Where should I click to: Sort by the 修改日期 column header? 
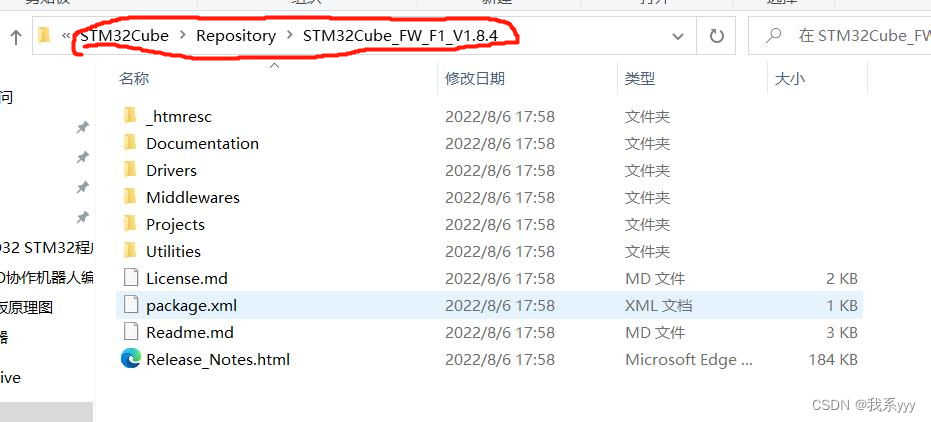(x=475, y=78)
